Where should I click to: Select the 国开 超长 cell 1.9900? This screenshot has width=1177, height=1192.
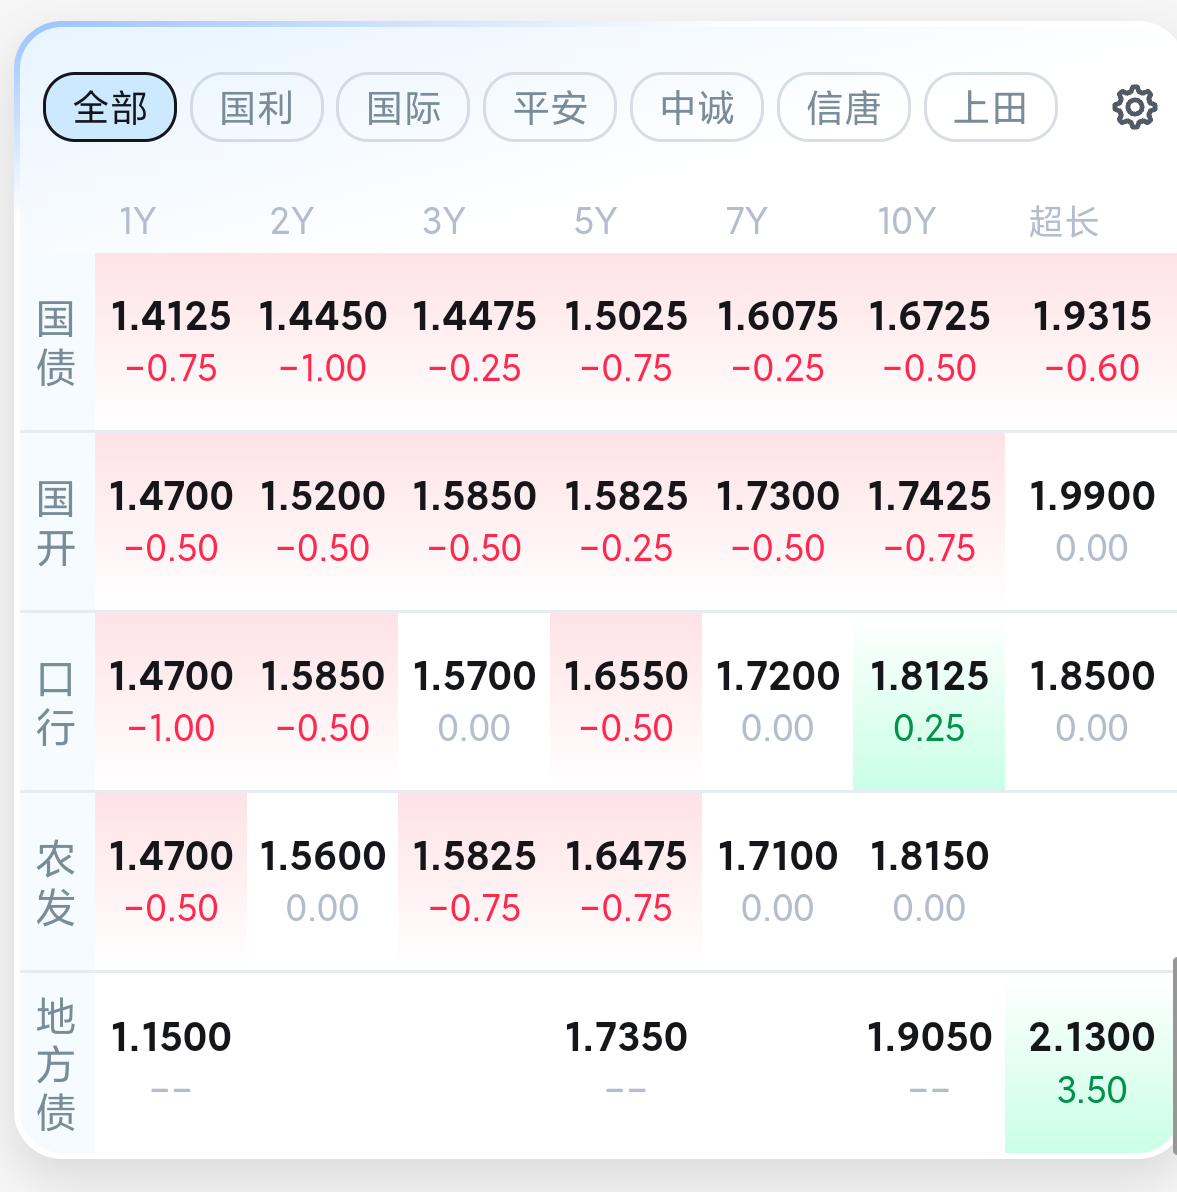coord(1091,522)
